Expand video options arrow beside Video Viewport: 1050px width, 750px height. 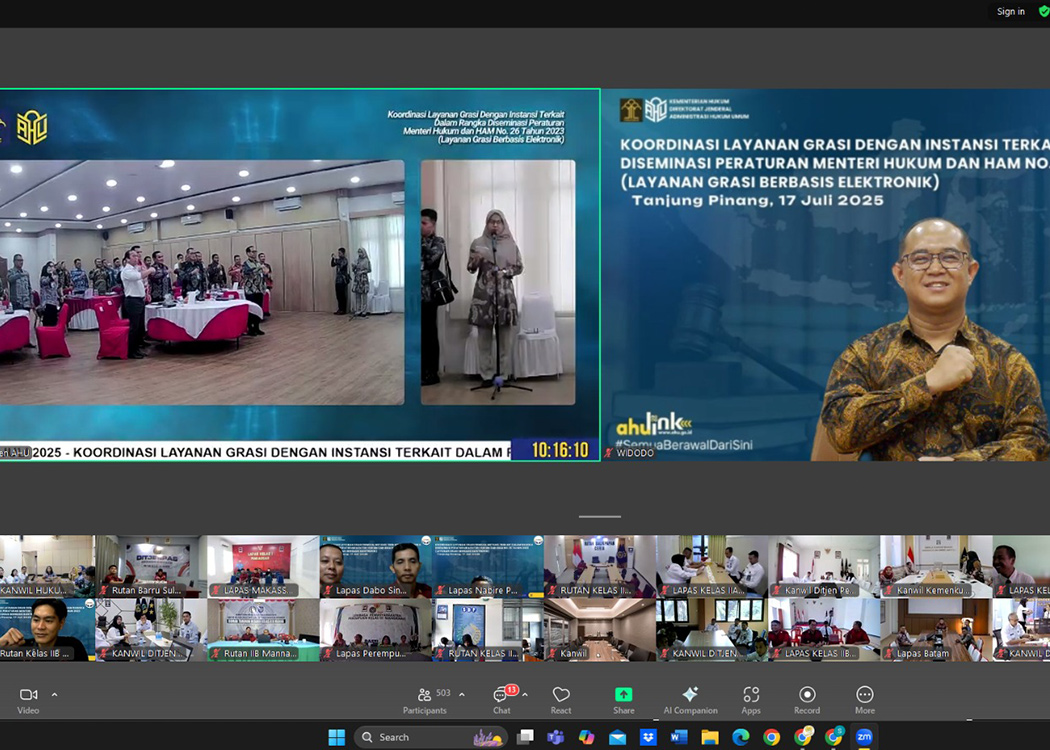click(x=54, y=695)
